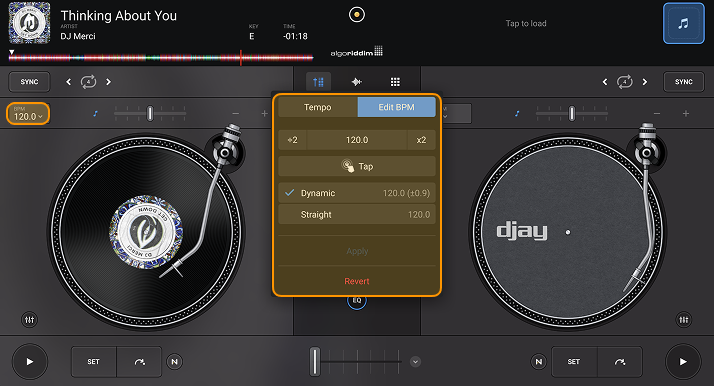Nudge the left deck tempo with plus

[x=265, y=114]
